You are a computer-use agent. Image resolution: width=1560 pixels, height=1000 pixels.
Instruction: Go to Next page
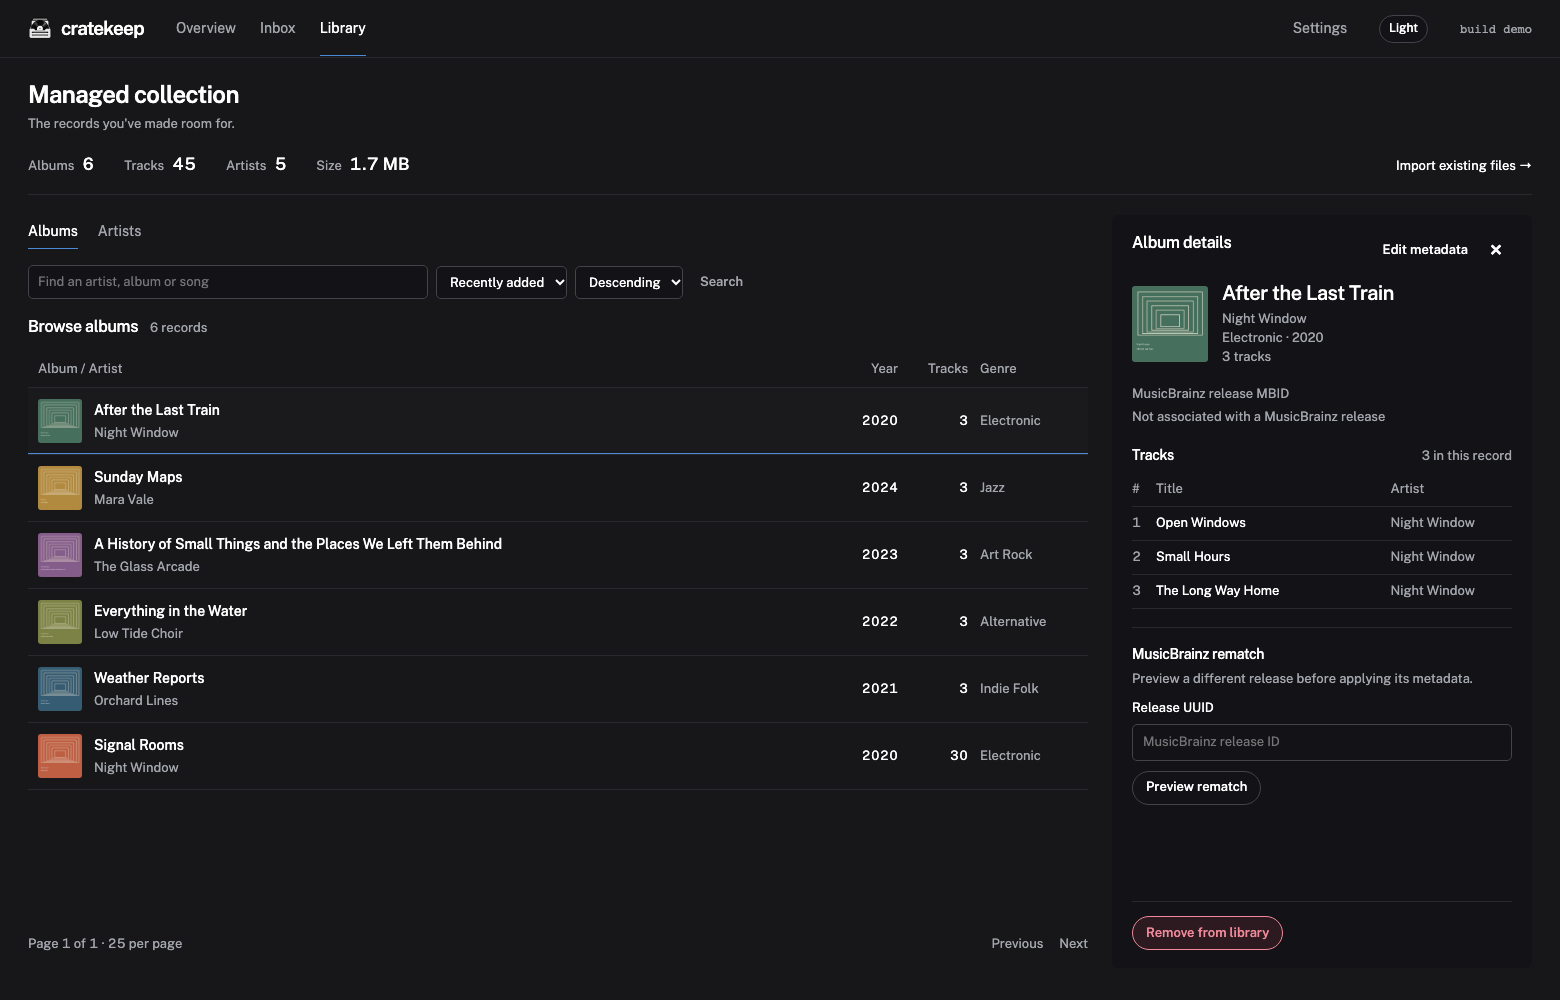(x=1073, y=944)
